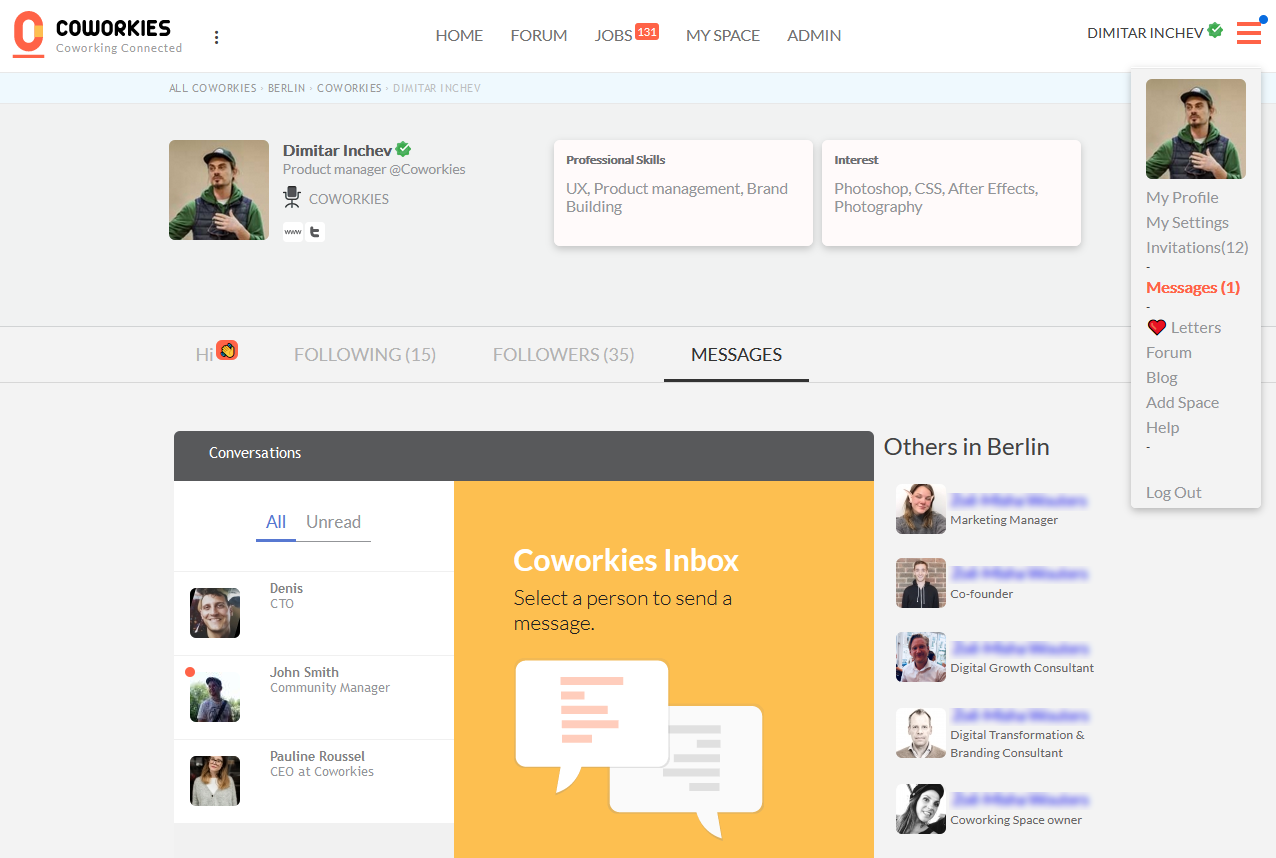Viewport: 1276px width, 858px height.
Task: Open the www website icon
Action: 293,232
